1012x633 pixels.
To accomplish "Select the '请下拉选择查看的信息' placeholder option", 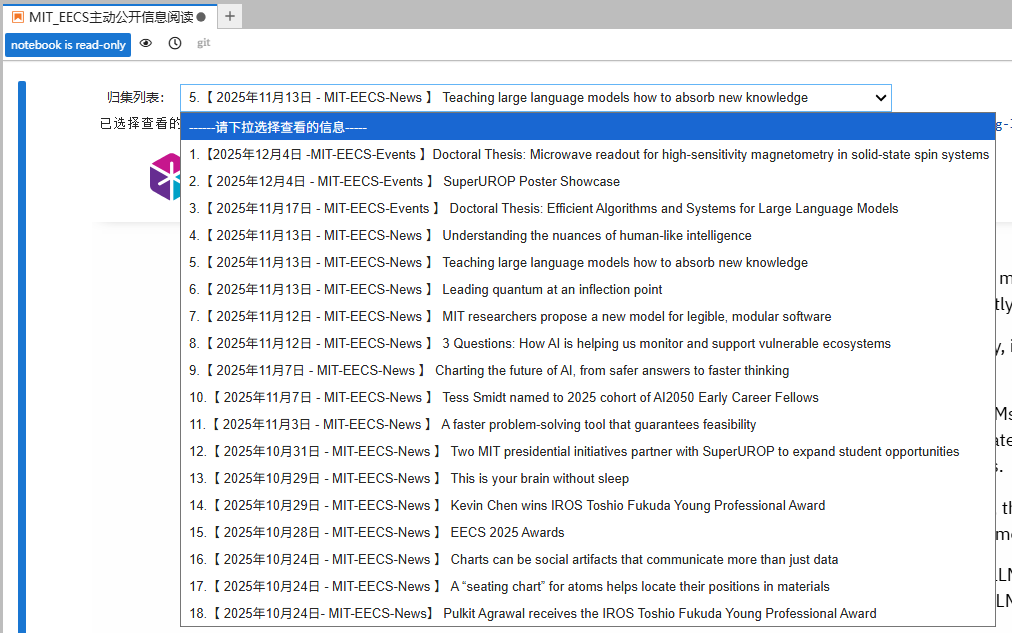I will [x=588, y=127].
